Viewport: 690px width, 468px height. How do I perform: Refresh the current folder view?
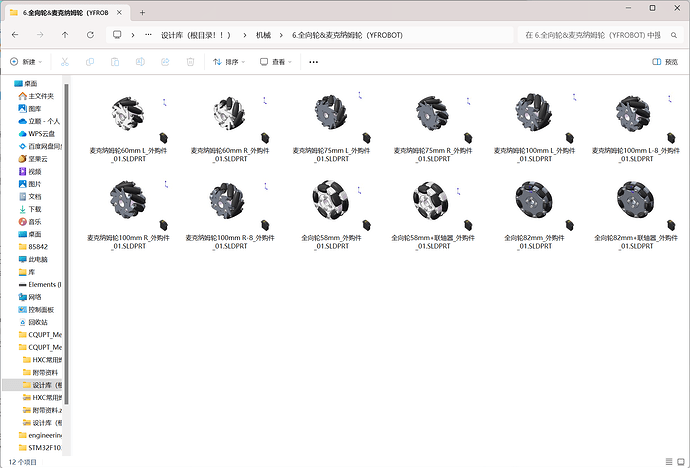[90, 35]
